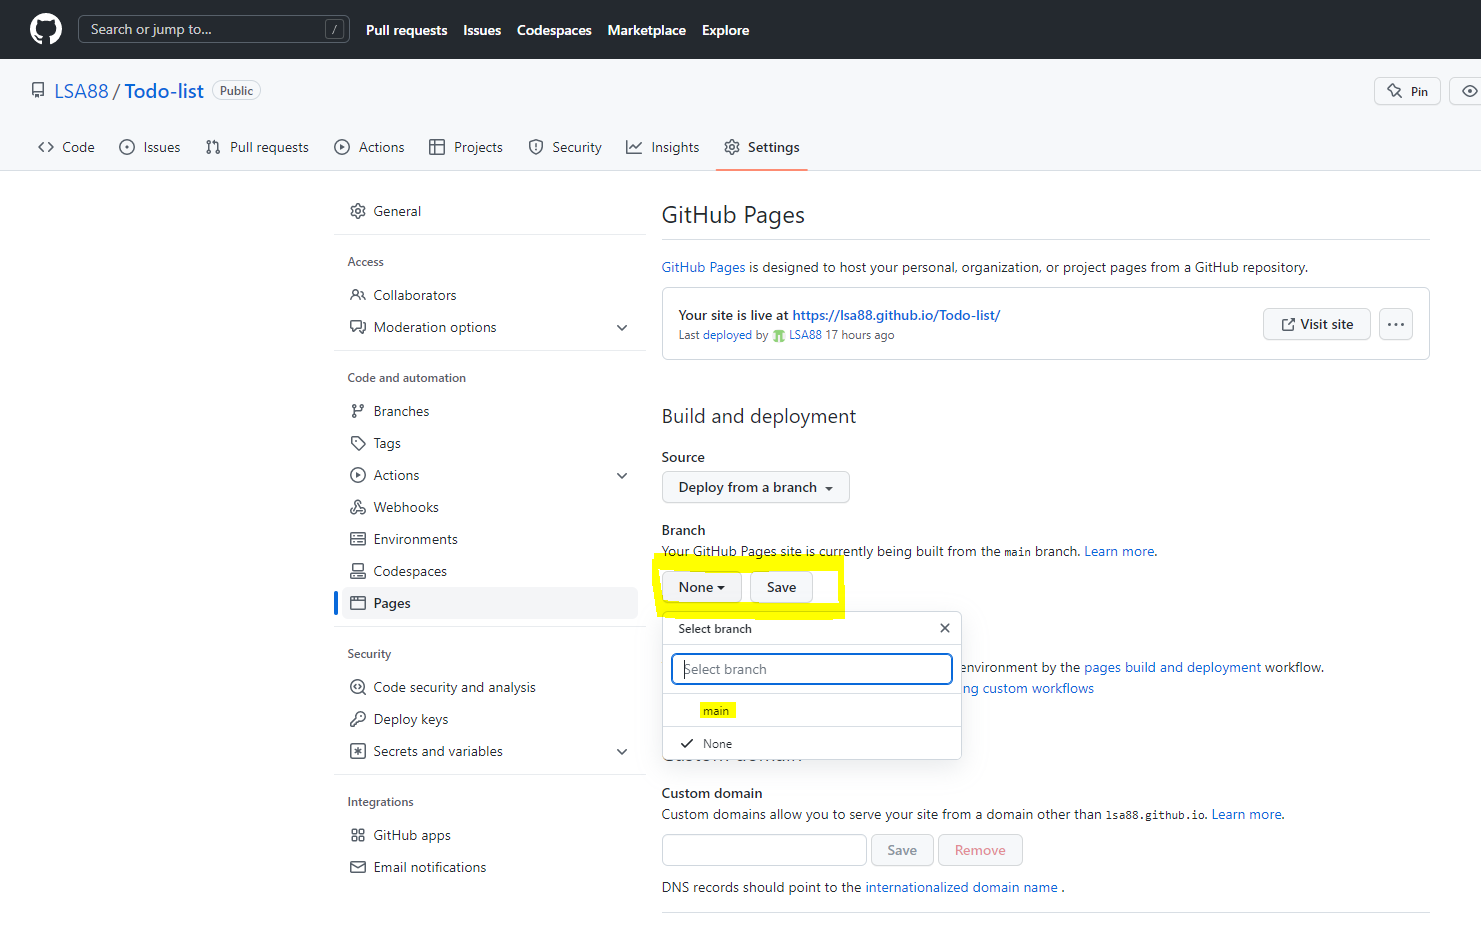The height and width of the screenshot is (925, 1481).
Task: Open the Projects tab
Action: (x=466, y=147)
